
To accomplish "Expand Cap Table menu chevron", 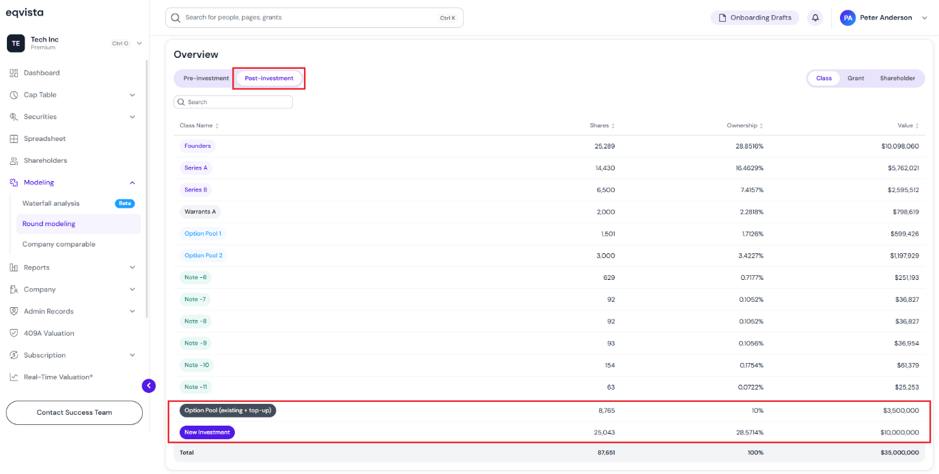I will 132,95.
